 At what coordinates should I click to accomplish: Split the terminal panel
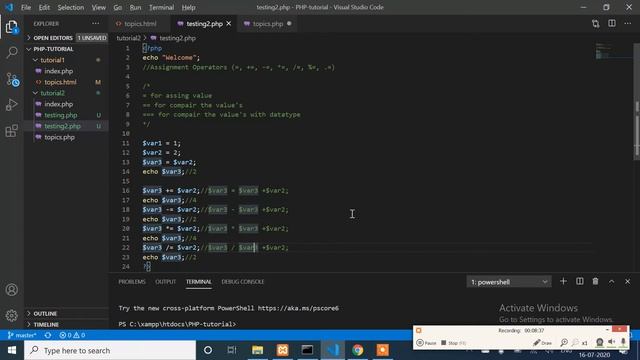(x=580, y=281)
